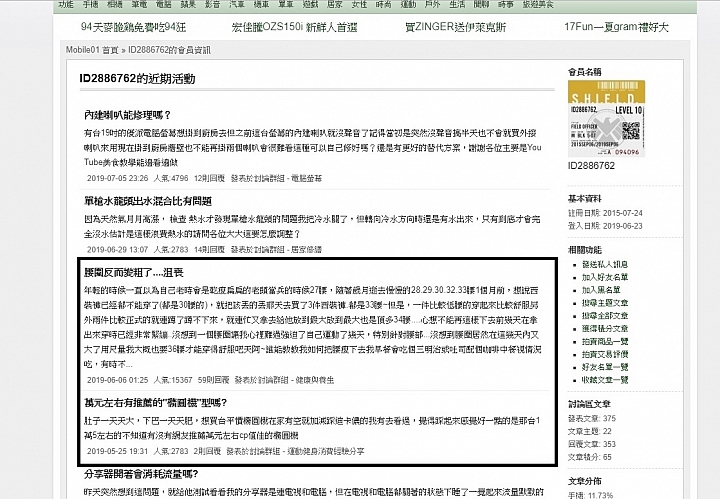This screenshot has width=720, height=499.
Task: Open the 居家修繕 discussion group link
Action: click(307, 249)
